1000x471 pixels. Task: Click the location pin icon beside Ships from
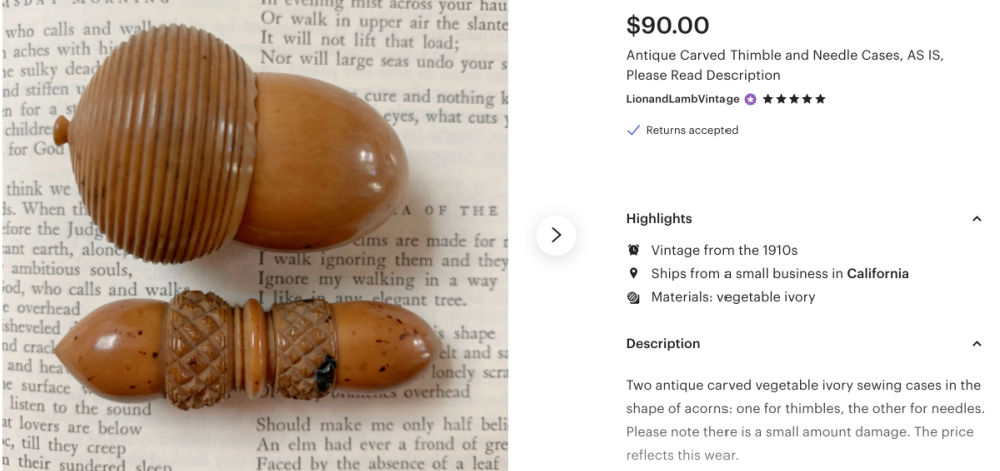point(633,273)
